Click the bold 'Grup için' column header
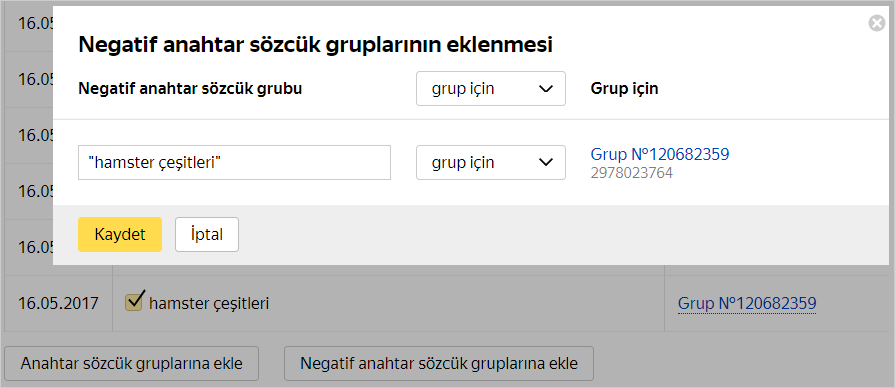The width and height of the screenshot is (895, 388). pyautogui.click(x=624, y=89)
